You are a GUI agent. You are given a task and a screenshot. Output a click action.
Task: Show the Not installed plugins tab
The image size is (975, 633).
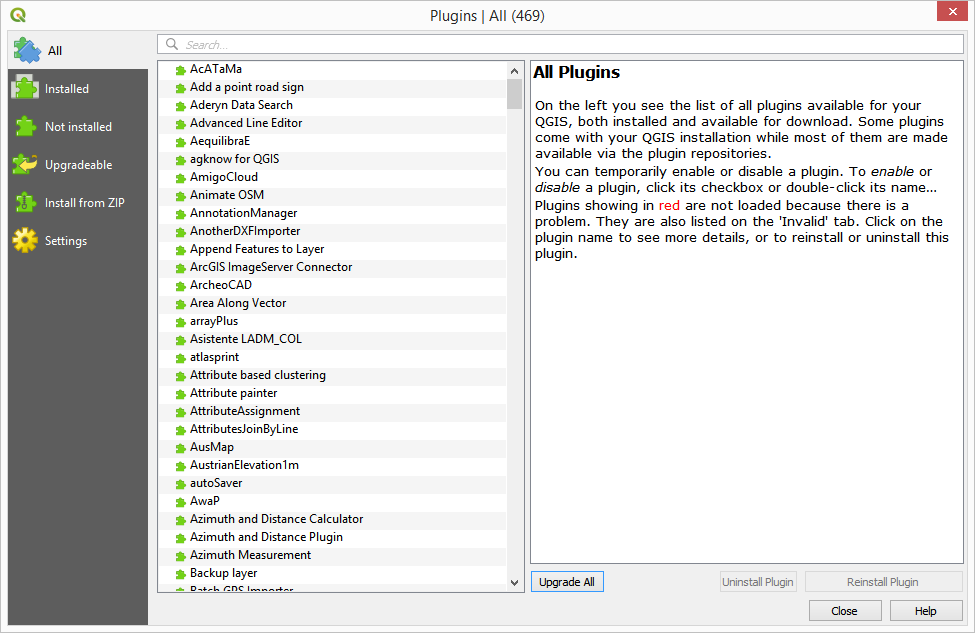tap(78, 126)
